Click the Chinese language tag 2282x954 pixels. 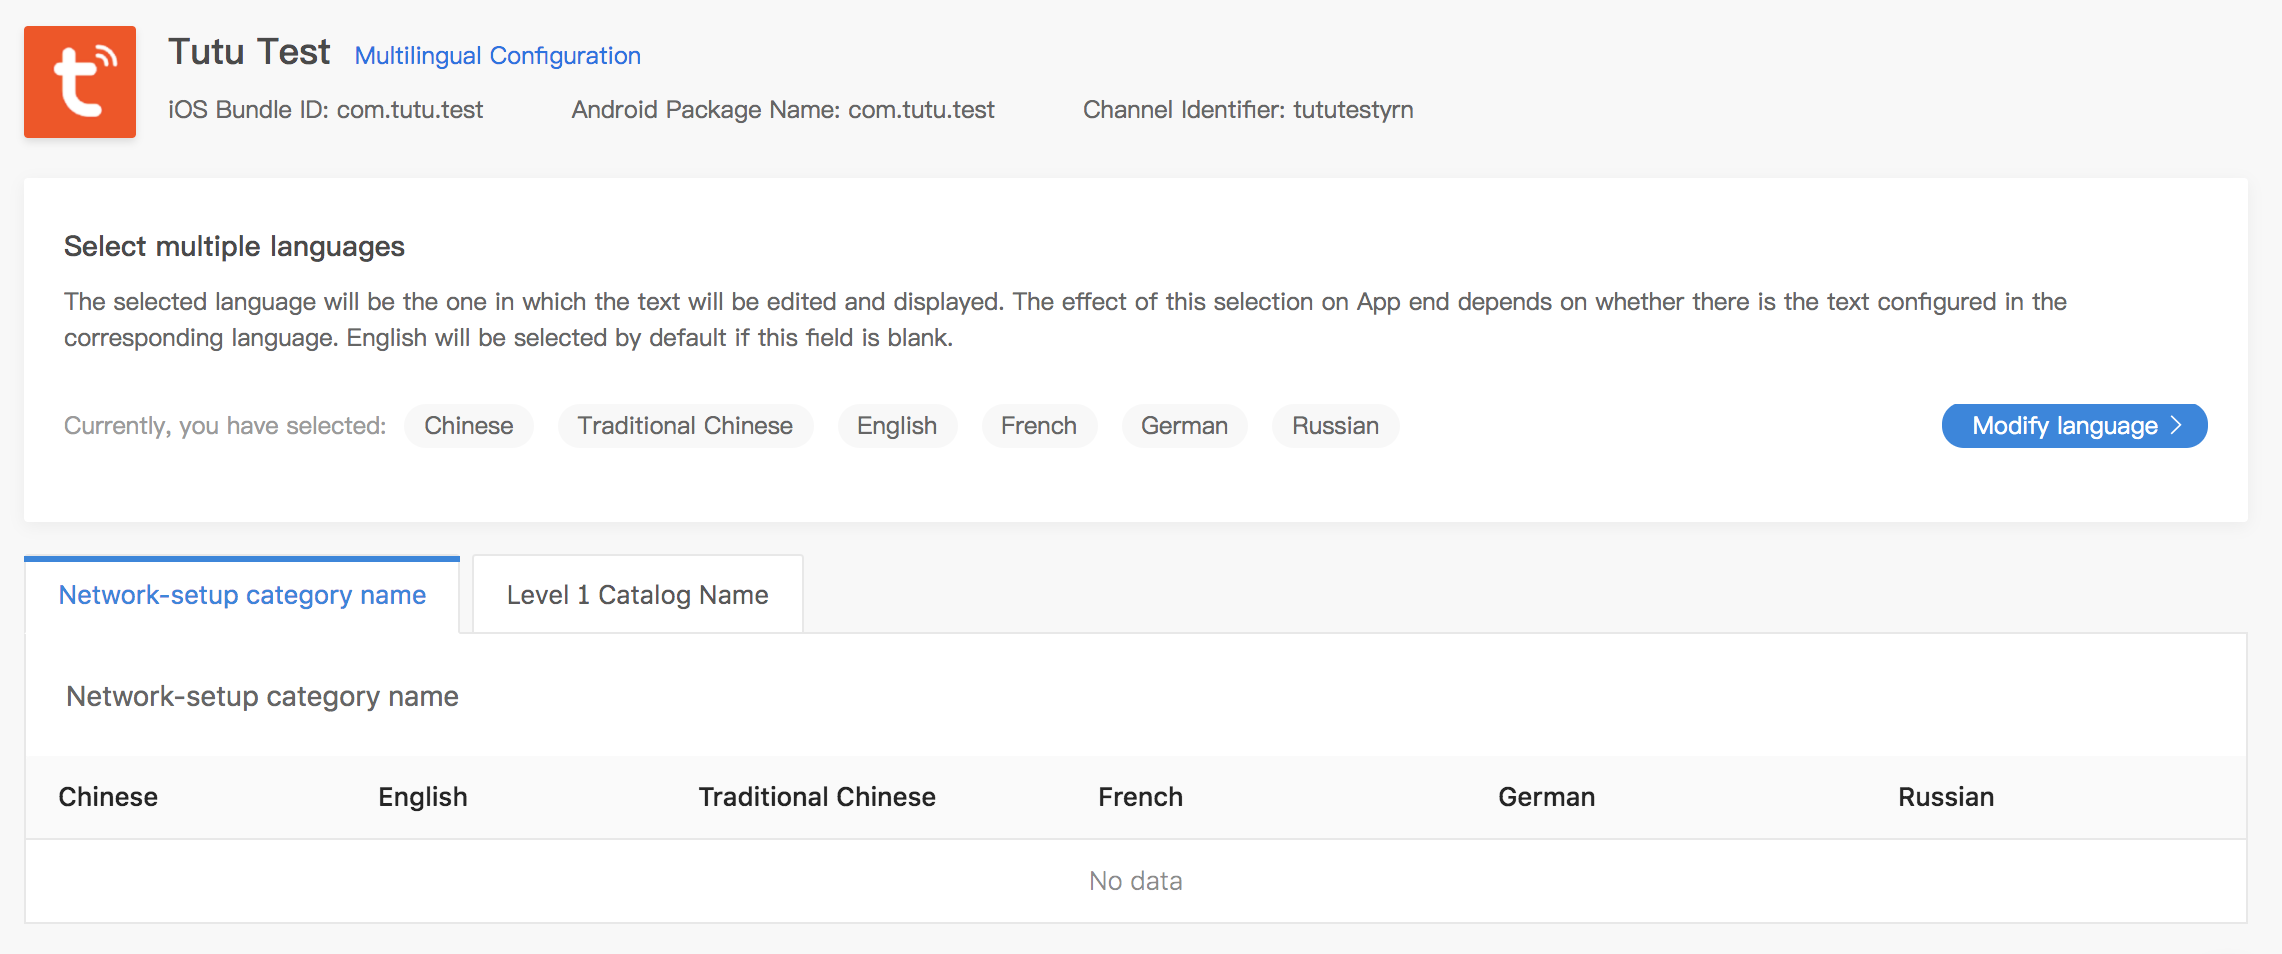(x=469, y=426)
